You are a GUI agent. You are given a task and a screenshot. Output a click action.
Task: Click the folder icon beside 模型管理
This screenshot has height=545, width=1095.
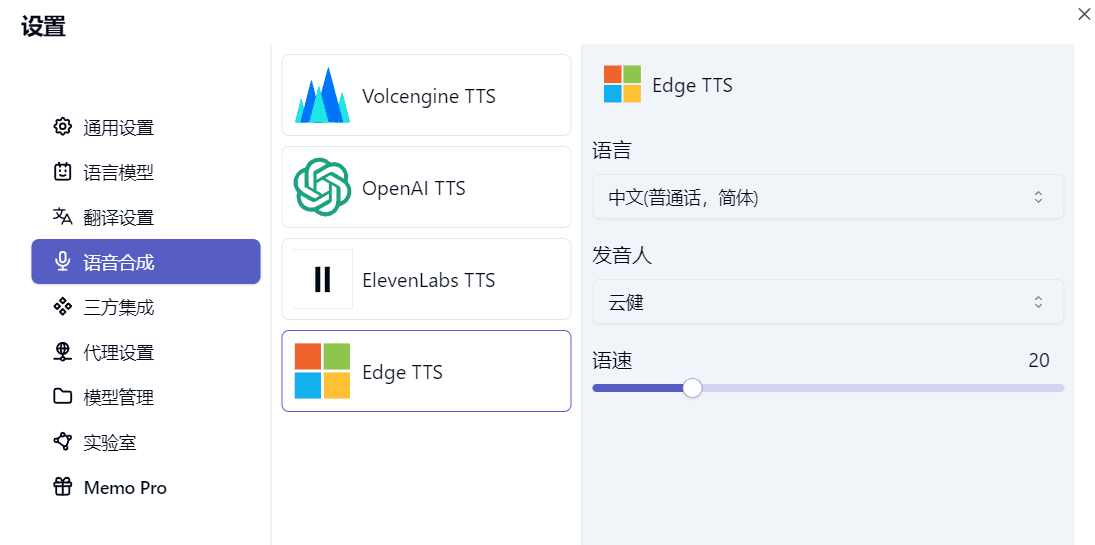63,396
